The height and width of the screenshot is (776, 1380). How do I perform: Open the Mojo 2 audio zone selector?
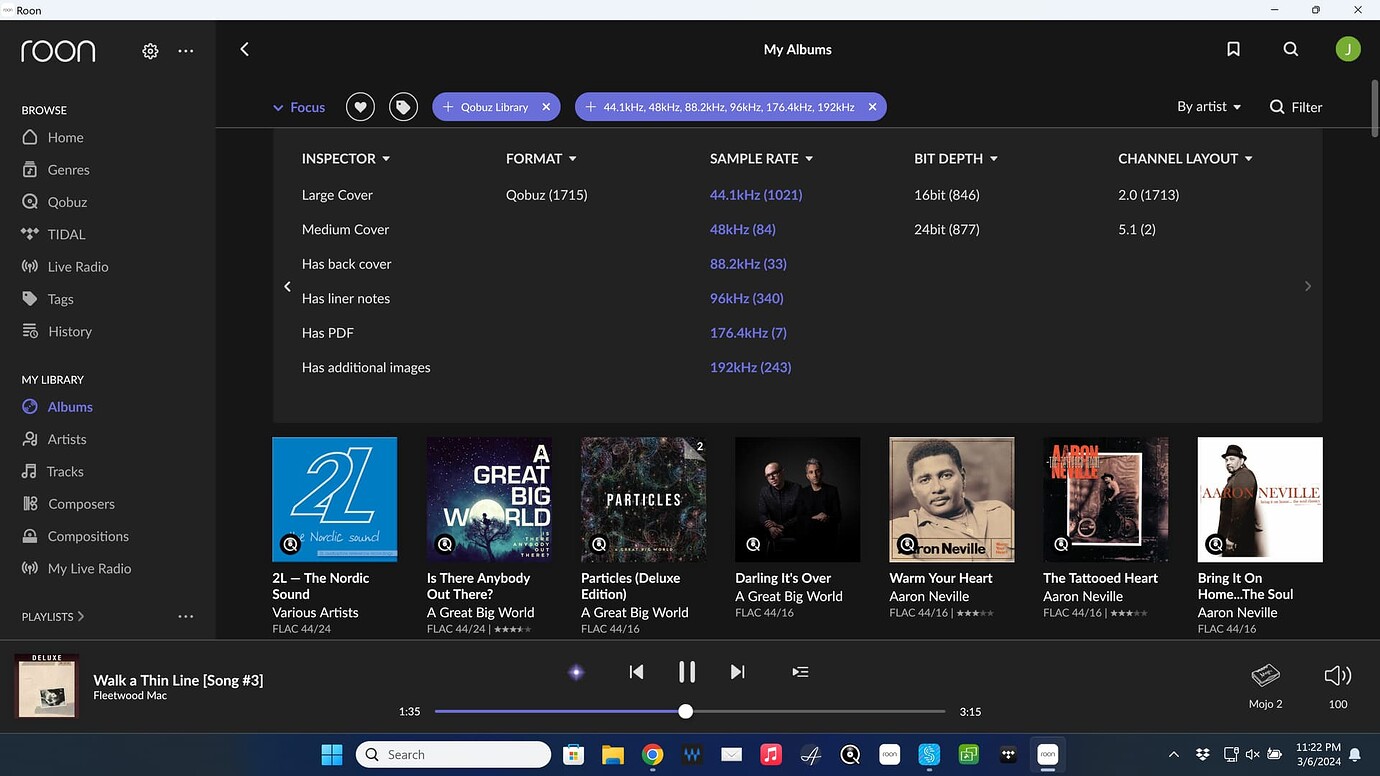coord(1264,684)
